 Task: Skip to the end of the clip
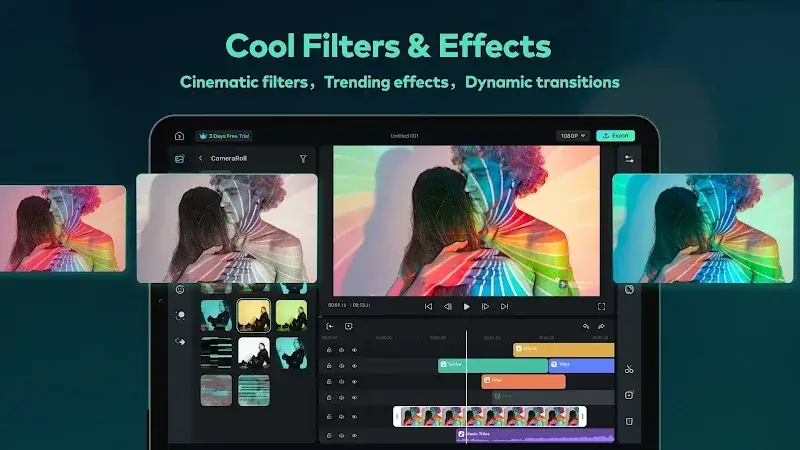[504, 306]
